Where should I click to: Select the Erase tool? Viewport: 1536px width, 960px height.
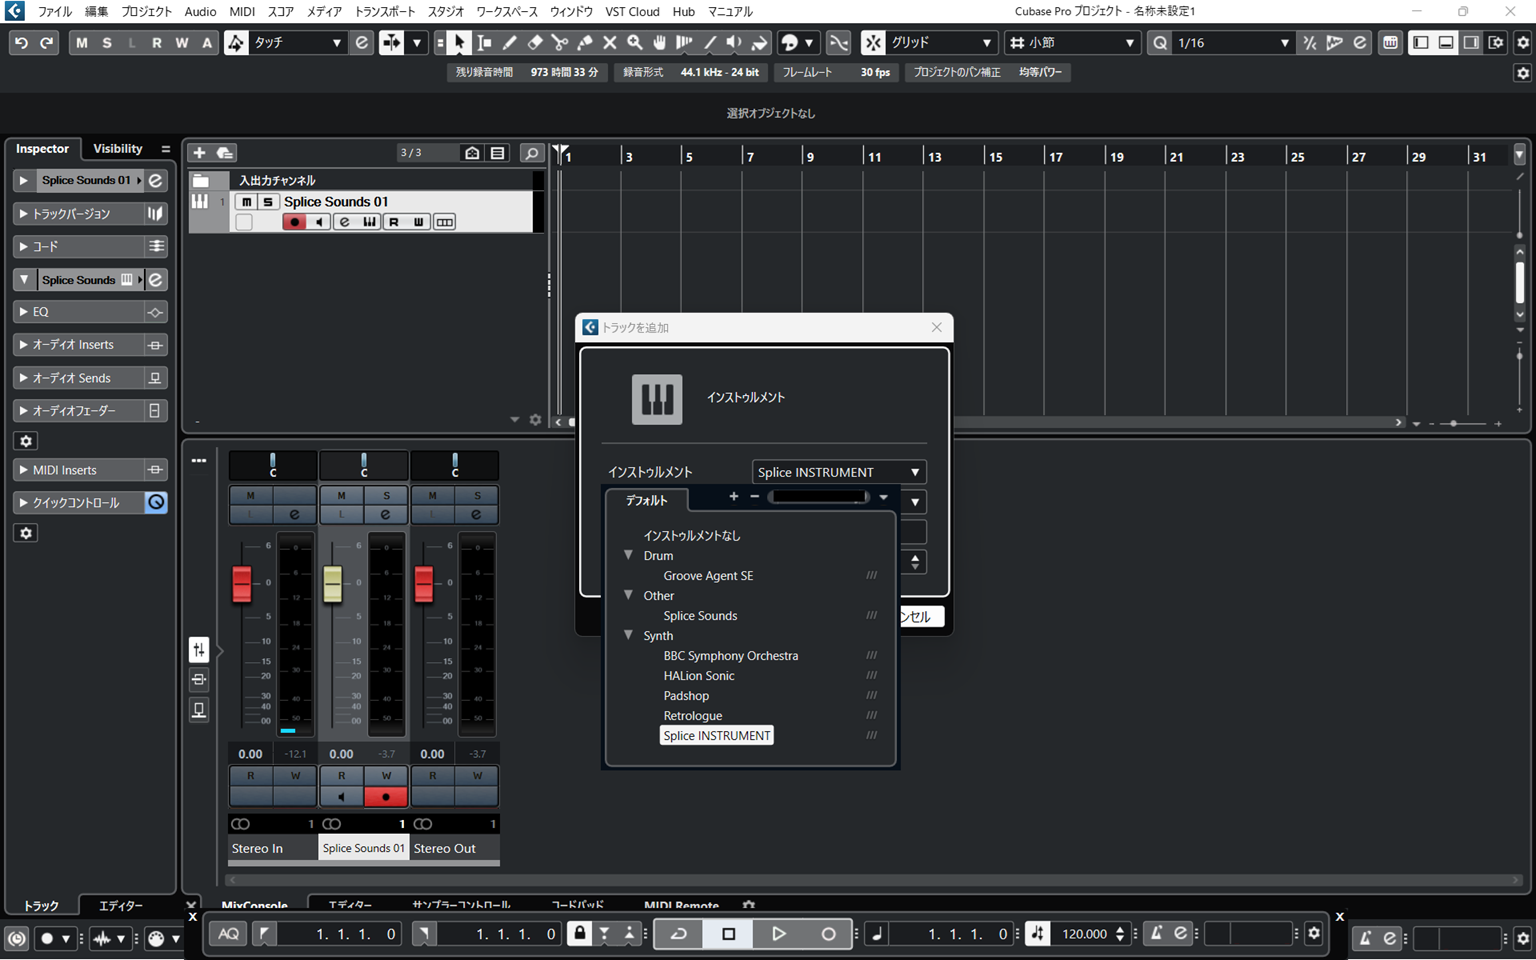[535, 43]
